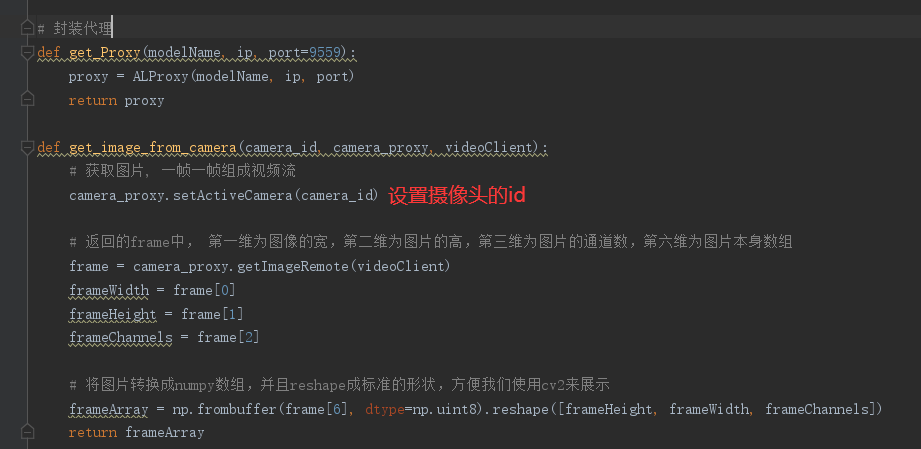Click the def keyword before get_image_from_camera

tap(49, 148)
